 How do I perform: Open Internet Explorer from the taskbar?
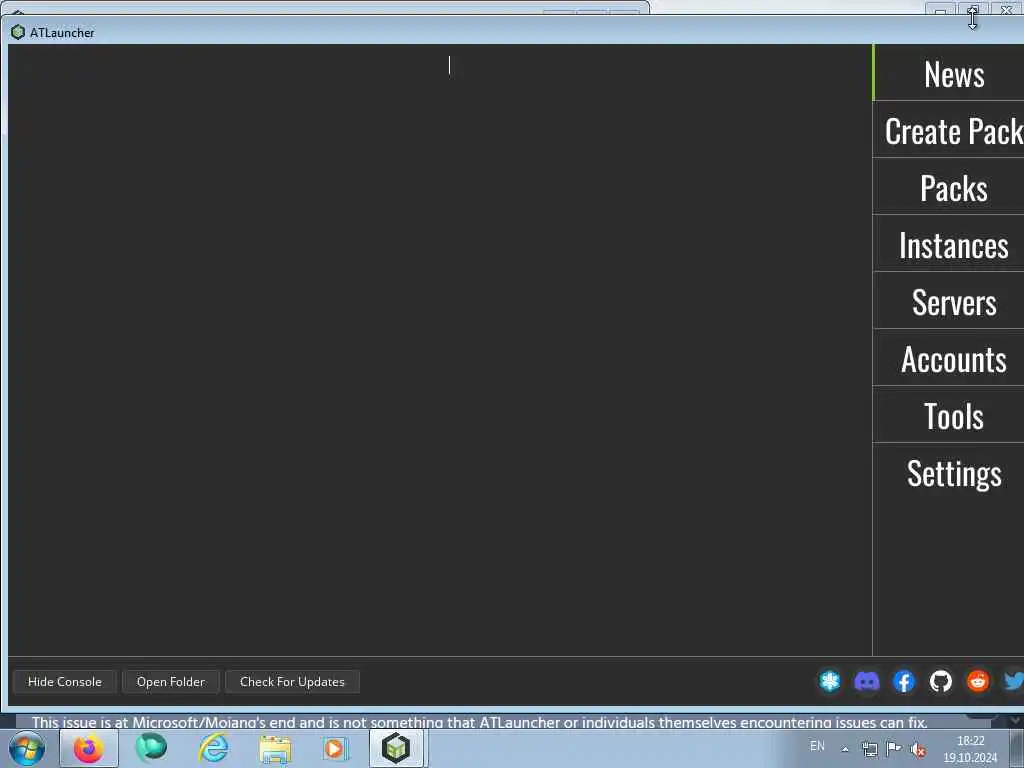(x=214, y=748)
